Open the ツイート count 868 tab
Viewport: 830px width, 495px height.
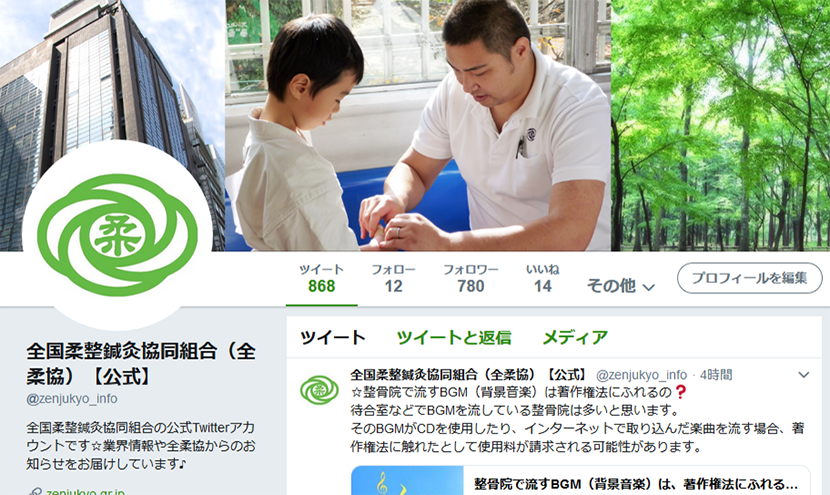tap(321, 278)
